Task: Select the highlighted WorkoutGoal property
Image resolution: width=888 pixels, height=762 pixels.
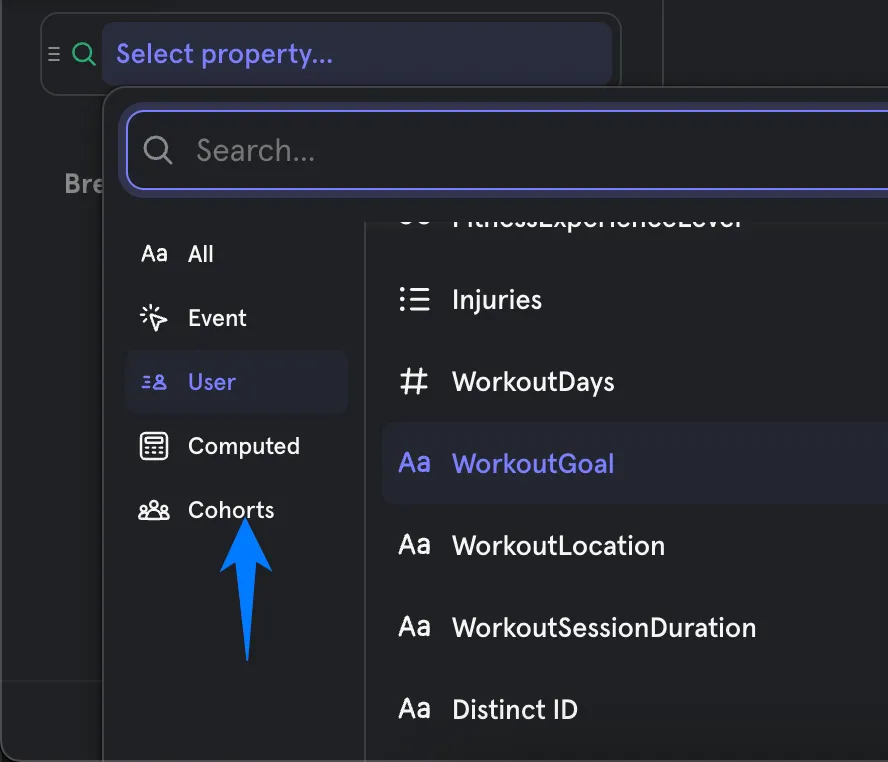Action: pos(533,464)
